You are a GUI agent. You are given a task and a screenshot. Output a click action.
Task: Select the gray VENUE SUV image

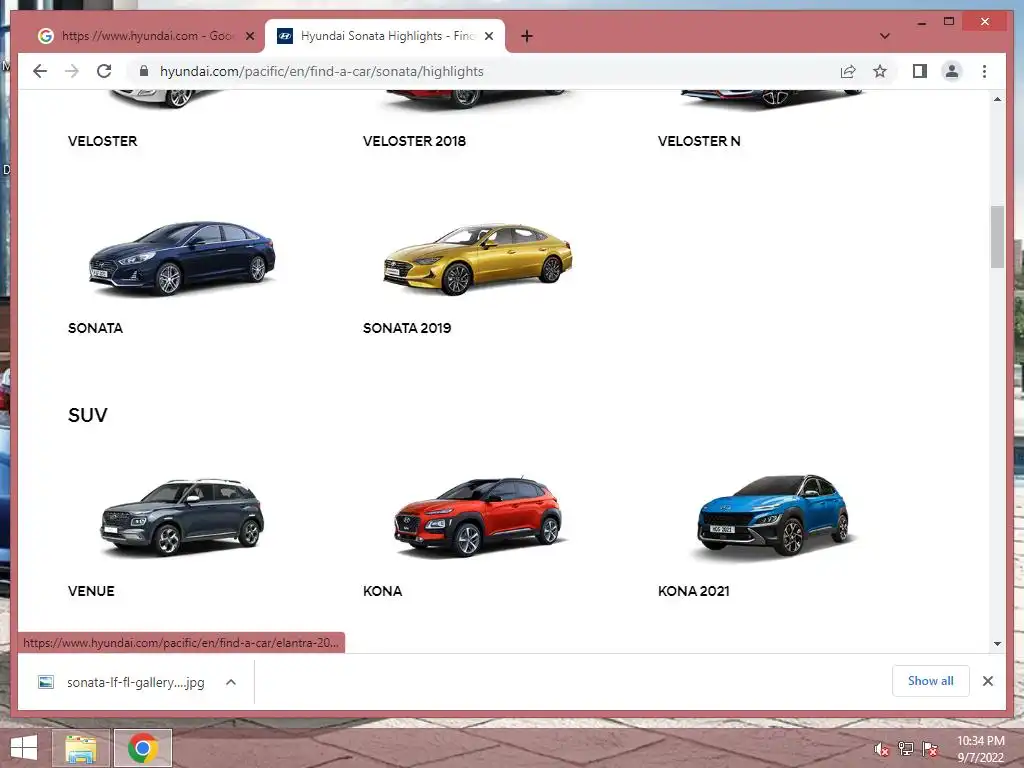tap(182, 517)
